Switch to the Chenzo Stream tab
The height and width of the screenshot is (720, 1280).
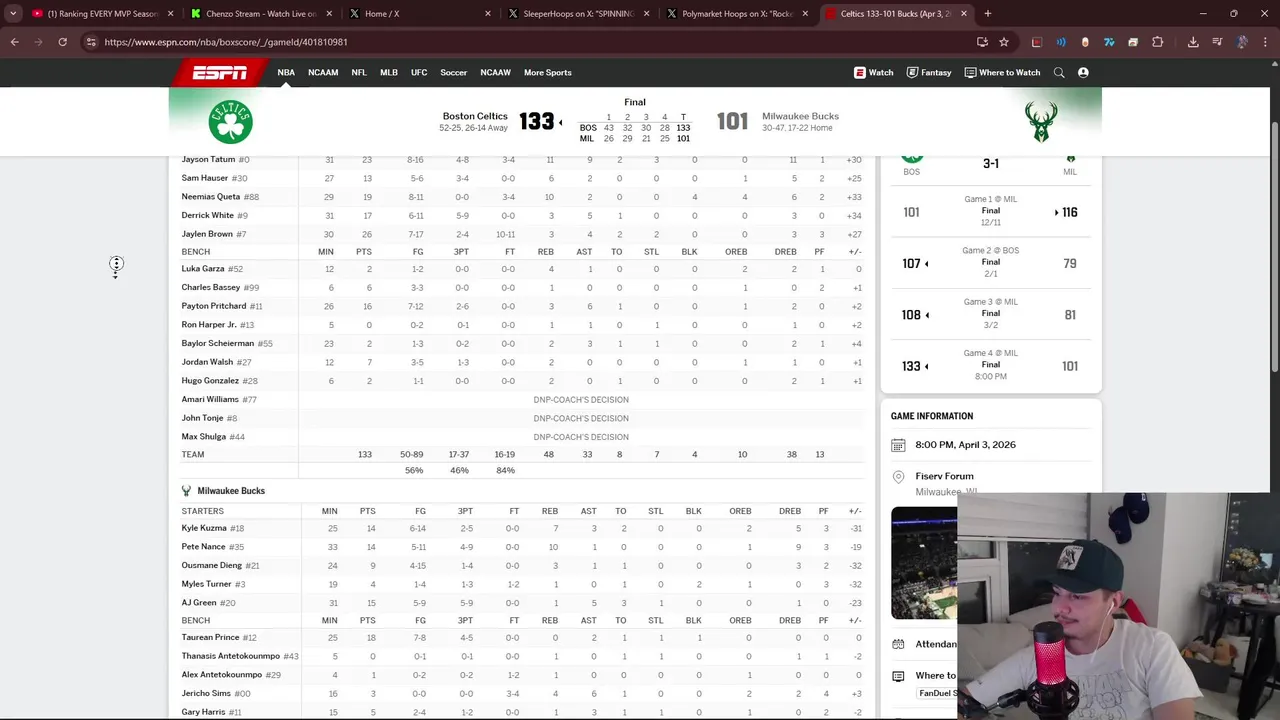click(261, 14)
